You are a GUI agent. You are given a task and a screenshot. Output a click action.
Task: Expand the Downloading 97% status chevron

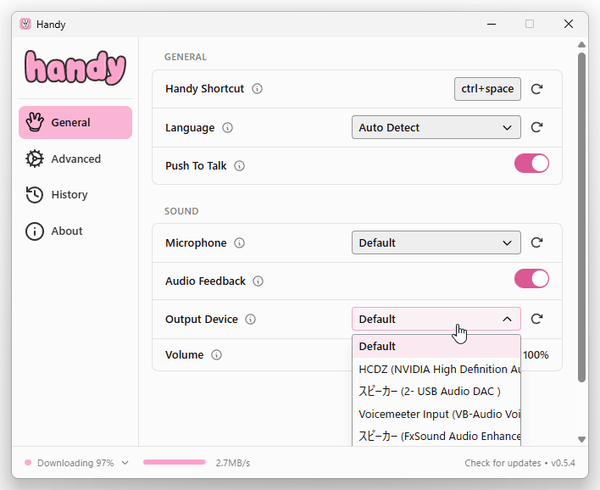click(125, 463)
